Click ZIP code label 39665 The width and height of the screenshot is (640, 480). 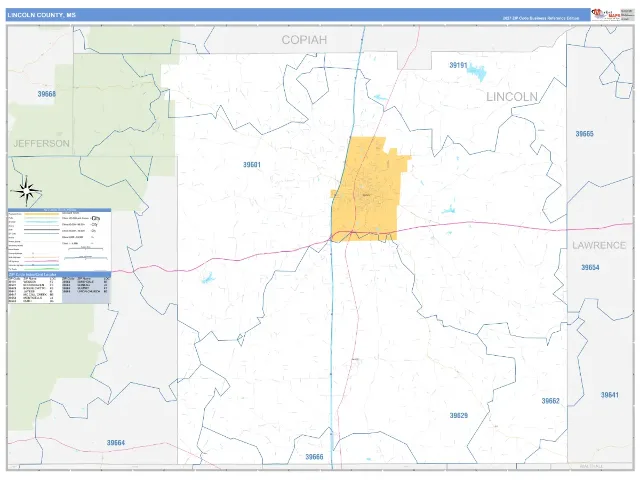click(x=584, y=134)
